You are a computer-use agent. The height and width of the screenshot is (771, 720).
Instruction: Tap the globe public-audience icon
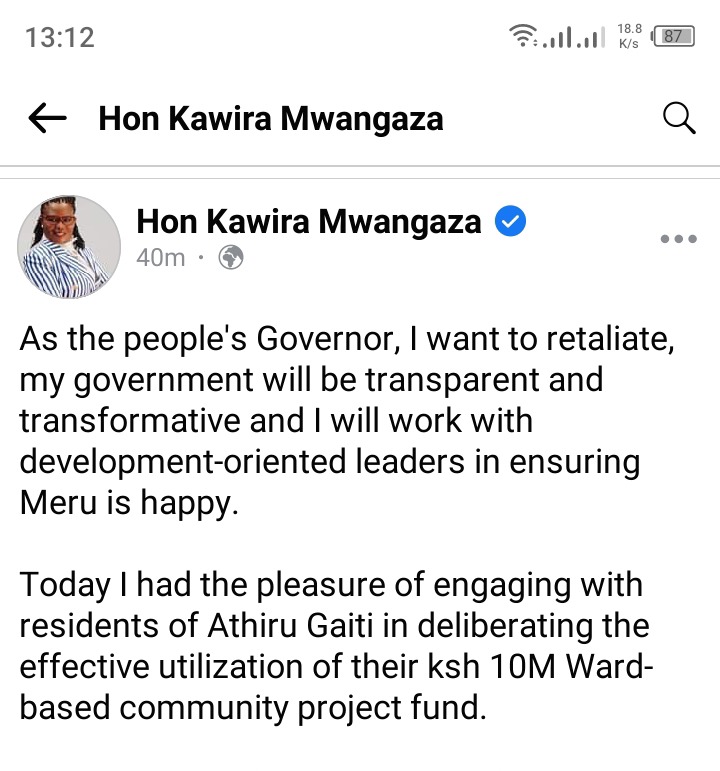[231, 257]
